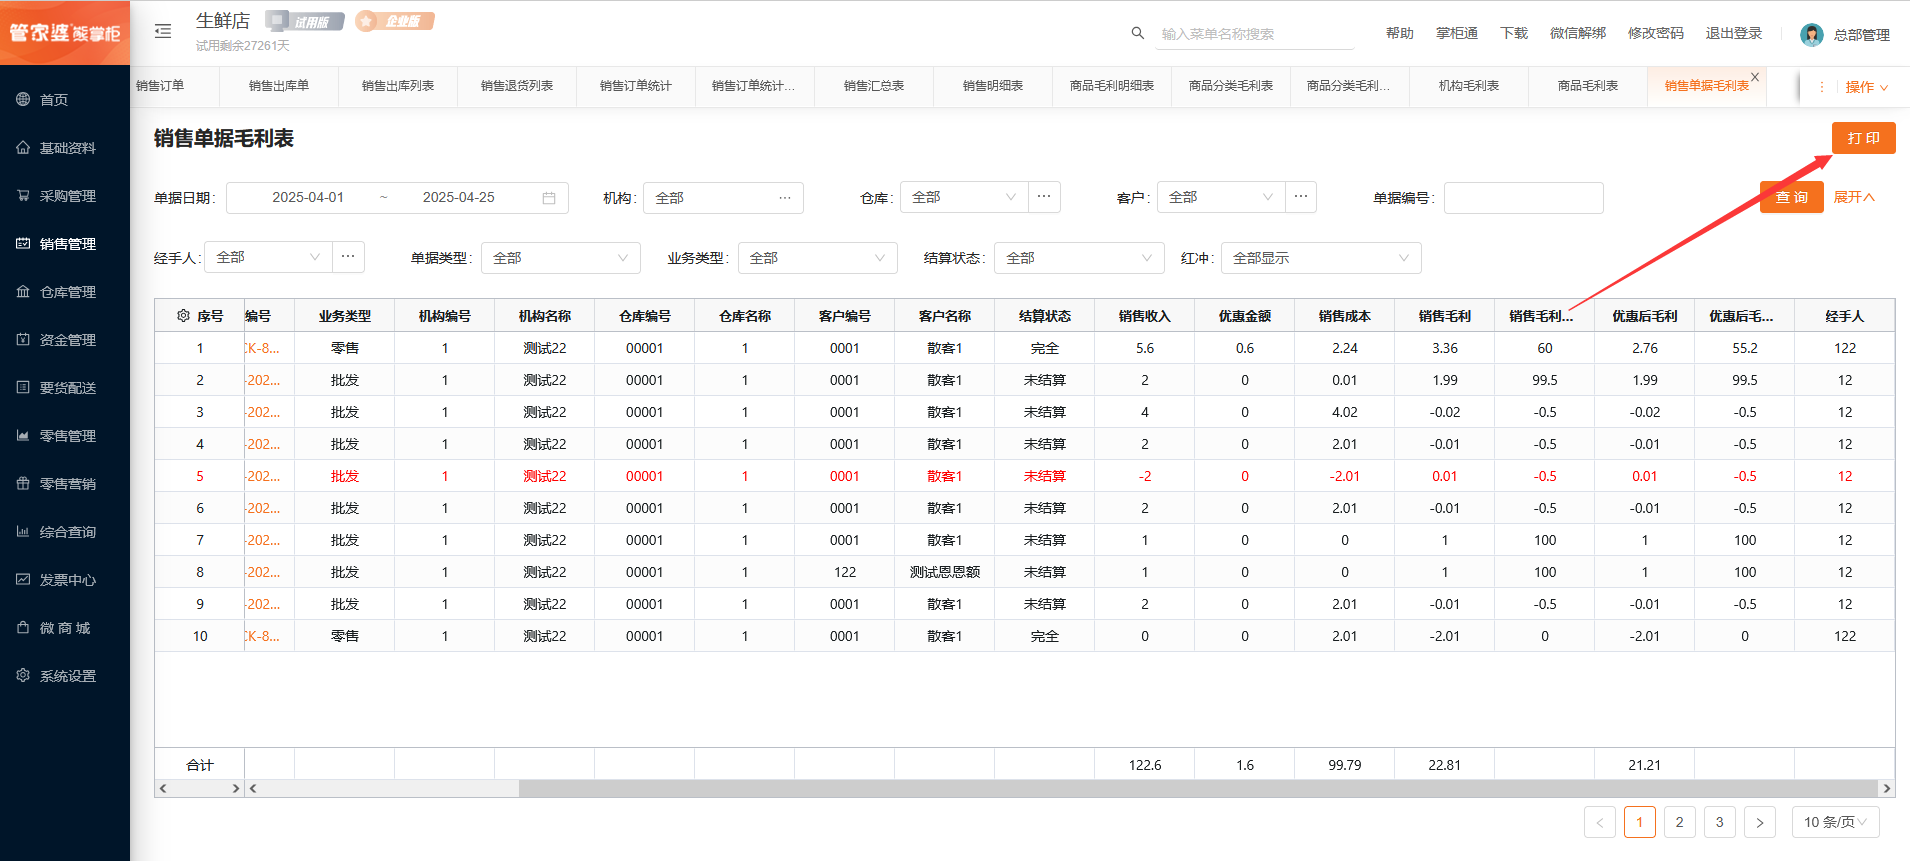Open the 帮助 link
Screen dimensions: 1910x861
point(1400,33)
